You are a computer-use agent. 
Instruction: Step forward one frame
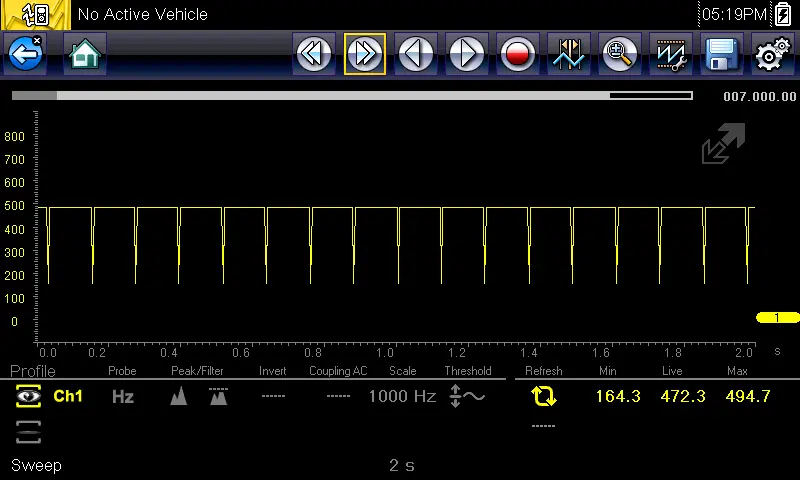tap(467, 54)
